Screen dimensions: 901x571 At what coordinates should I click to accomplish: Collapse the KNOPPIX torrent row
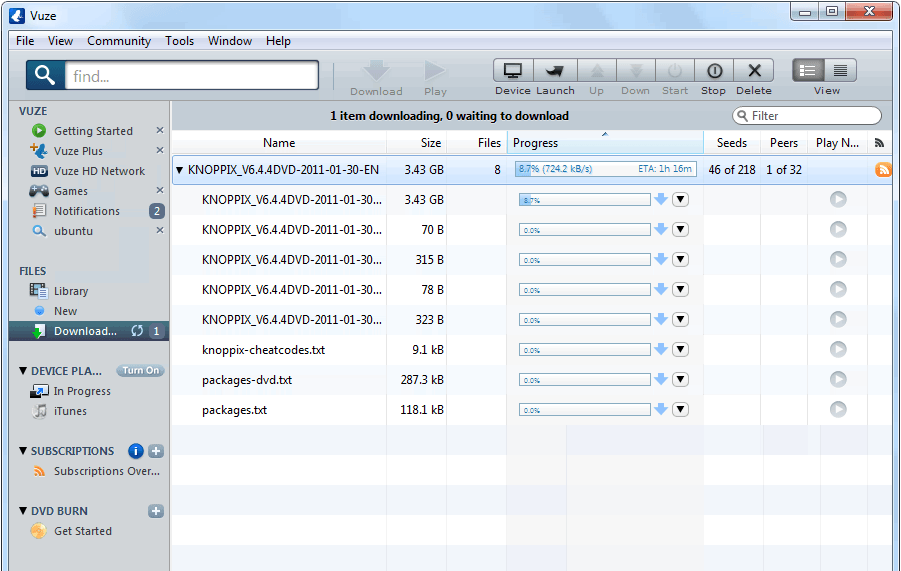tap(179, 170)
